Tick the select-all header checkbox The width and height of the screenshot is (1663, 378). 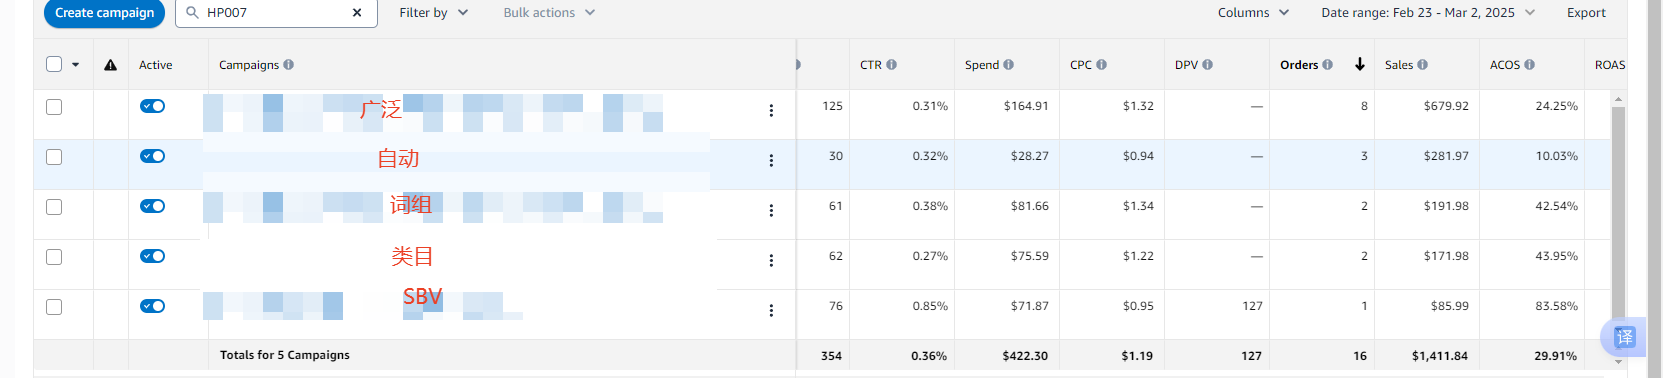[54, 64]
